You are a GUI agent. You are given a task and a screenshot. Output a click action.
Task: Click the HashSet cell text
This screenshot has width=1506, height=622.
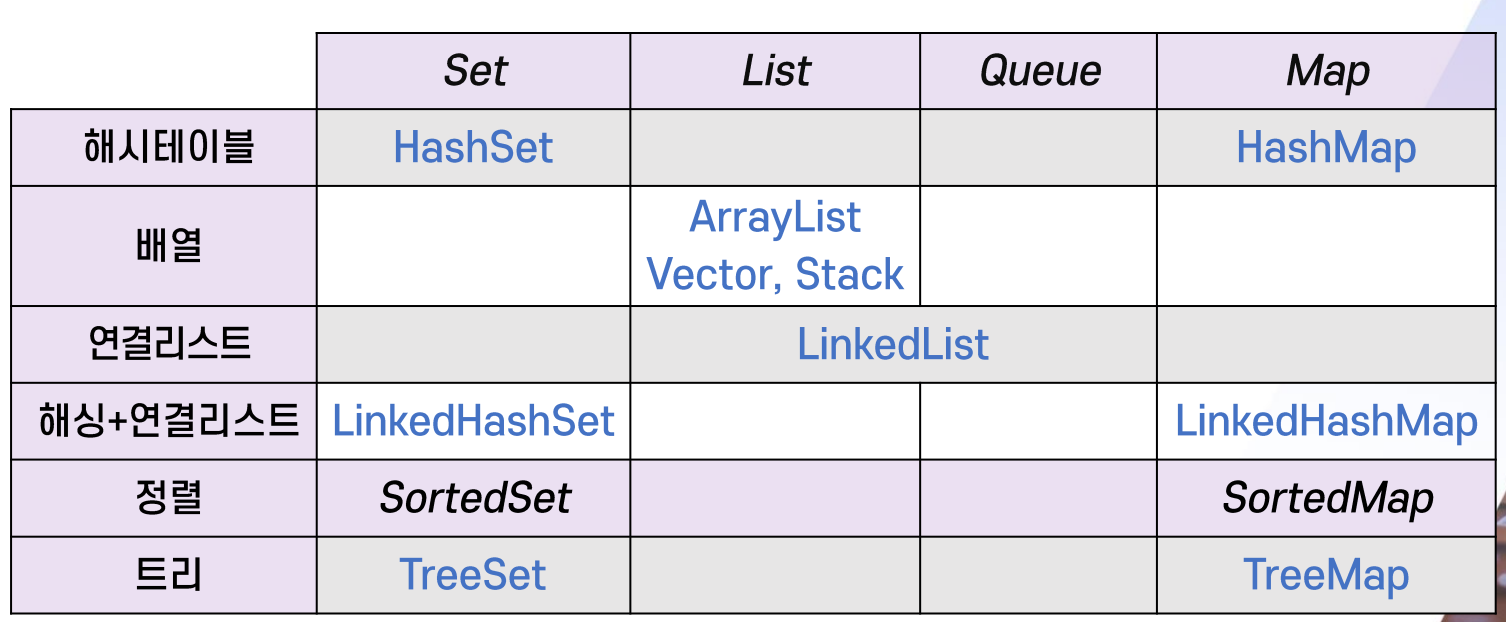tap(473, 148)
